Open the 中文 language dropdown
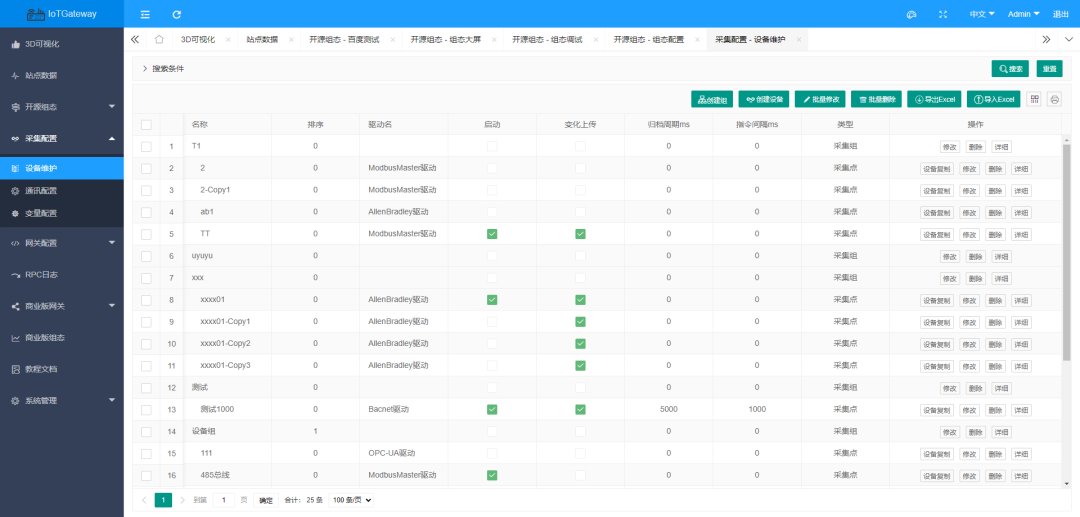The image size is (1080, 517). point(981,14)
